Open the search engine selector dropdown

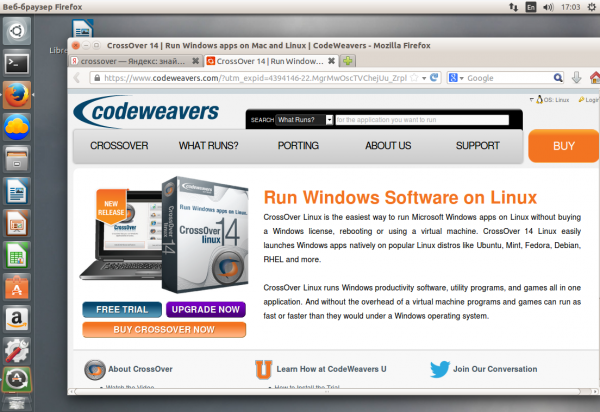click(x=456, y=78)
